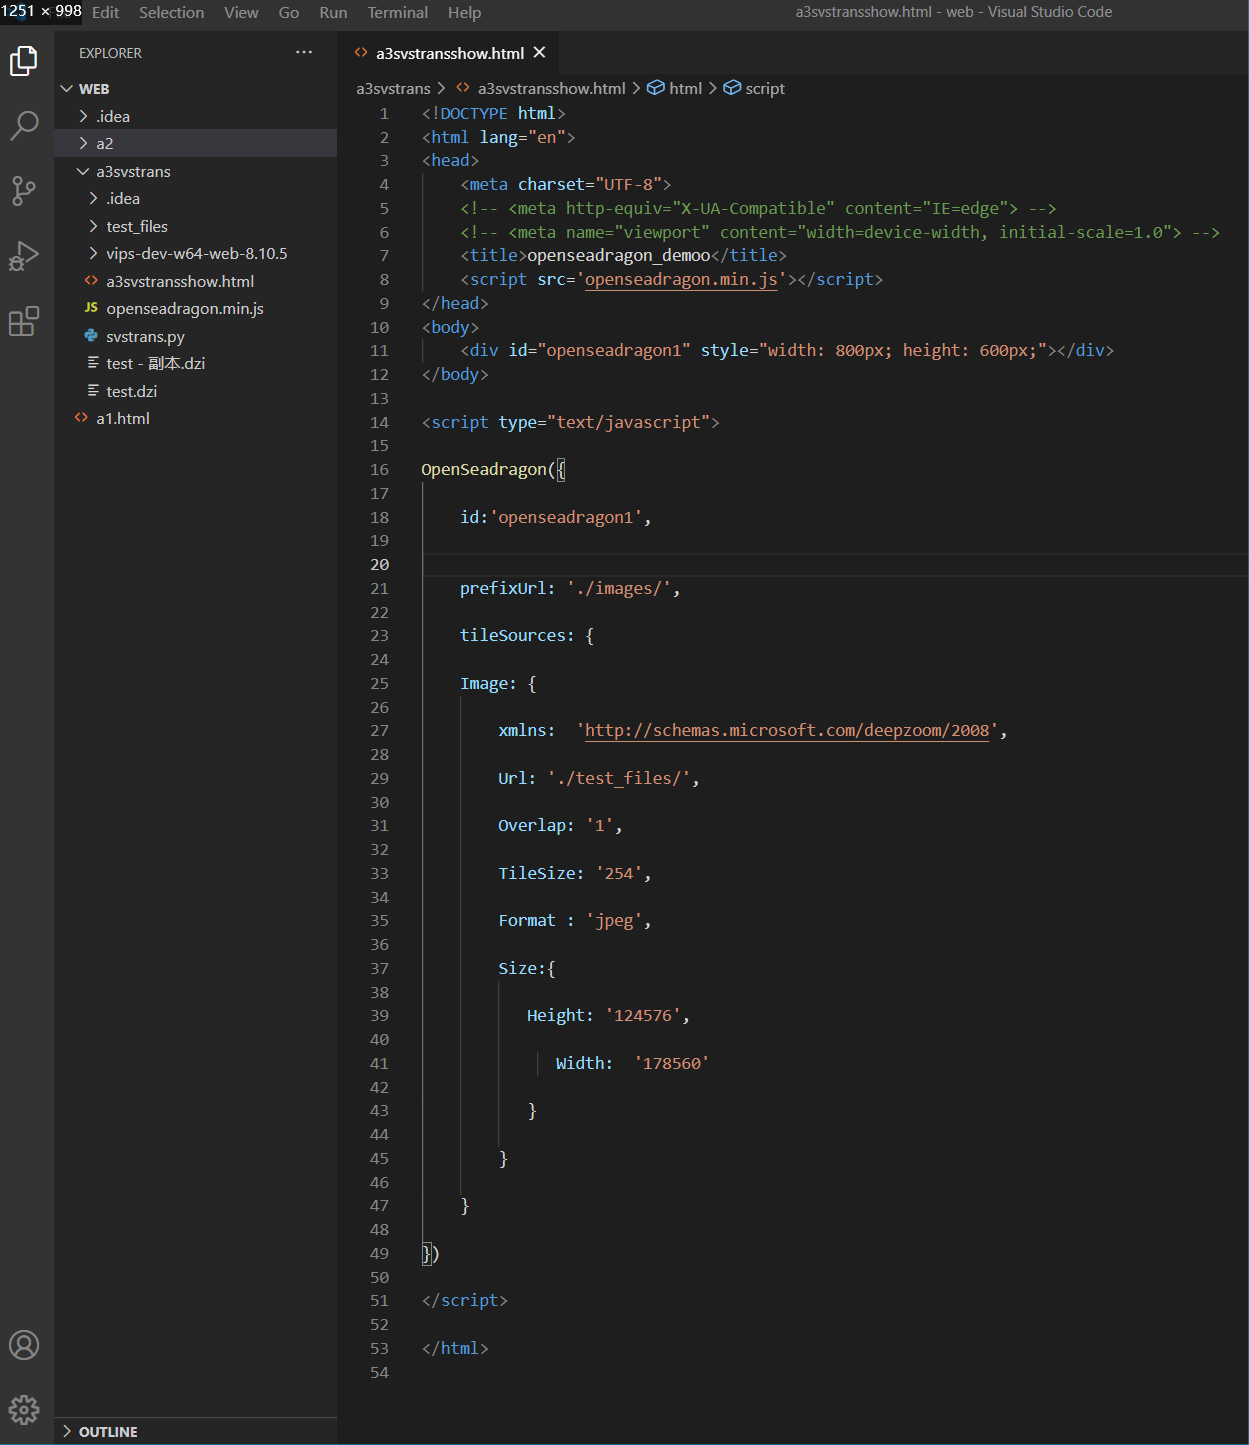
Task: Open openseadragon.min.js file in explorer
Action: pyautogui.click(x=196, y=308)
